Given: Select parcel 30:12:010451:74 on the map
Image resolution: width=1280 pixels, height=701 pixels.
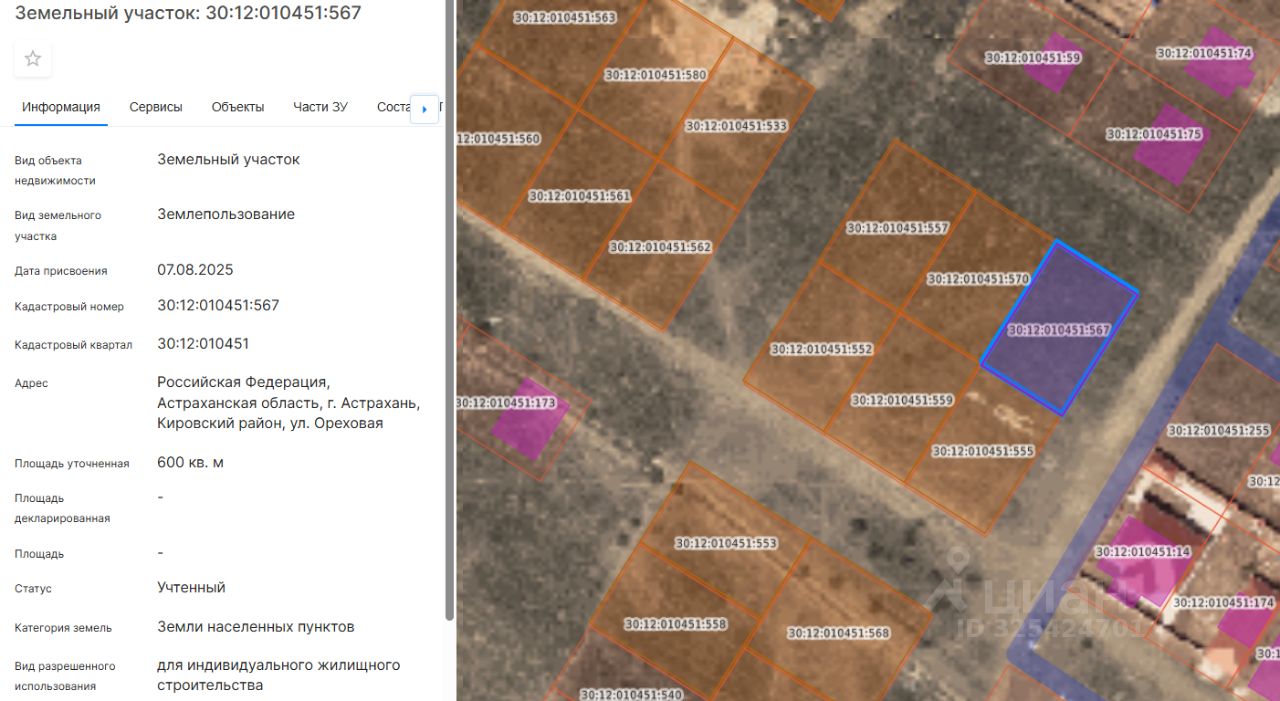Looking at the screenshot, I should pyautogui.click(x=1204, y=53).
